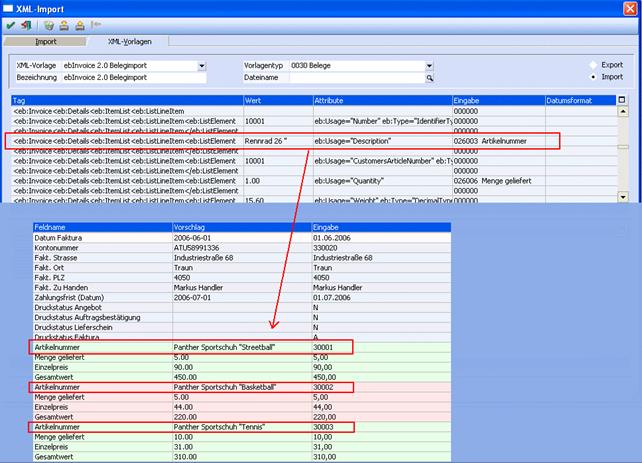Click the green checkmark confirm icon
The image size is (642, 463).
[x=10, y=26]
